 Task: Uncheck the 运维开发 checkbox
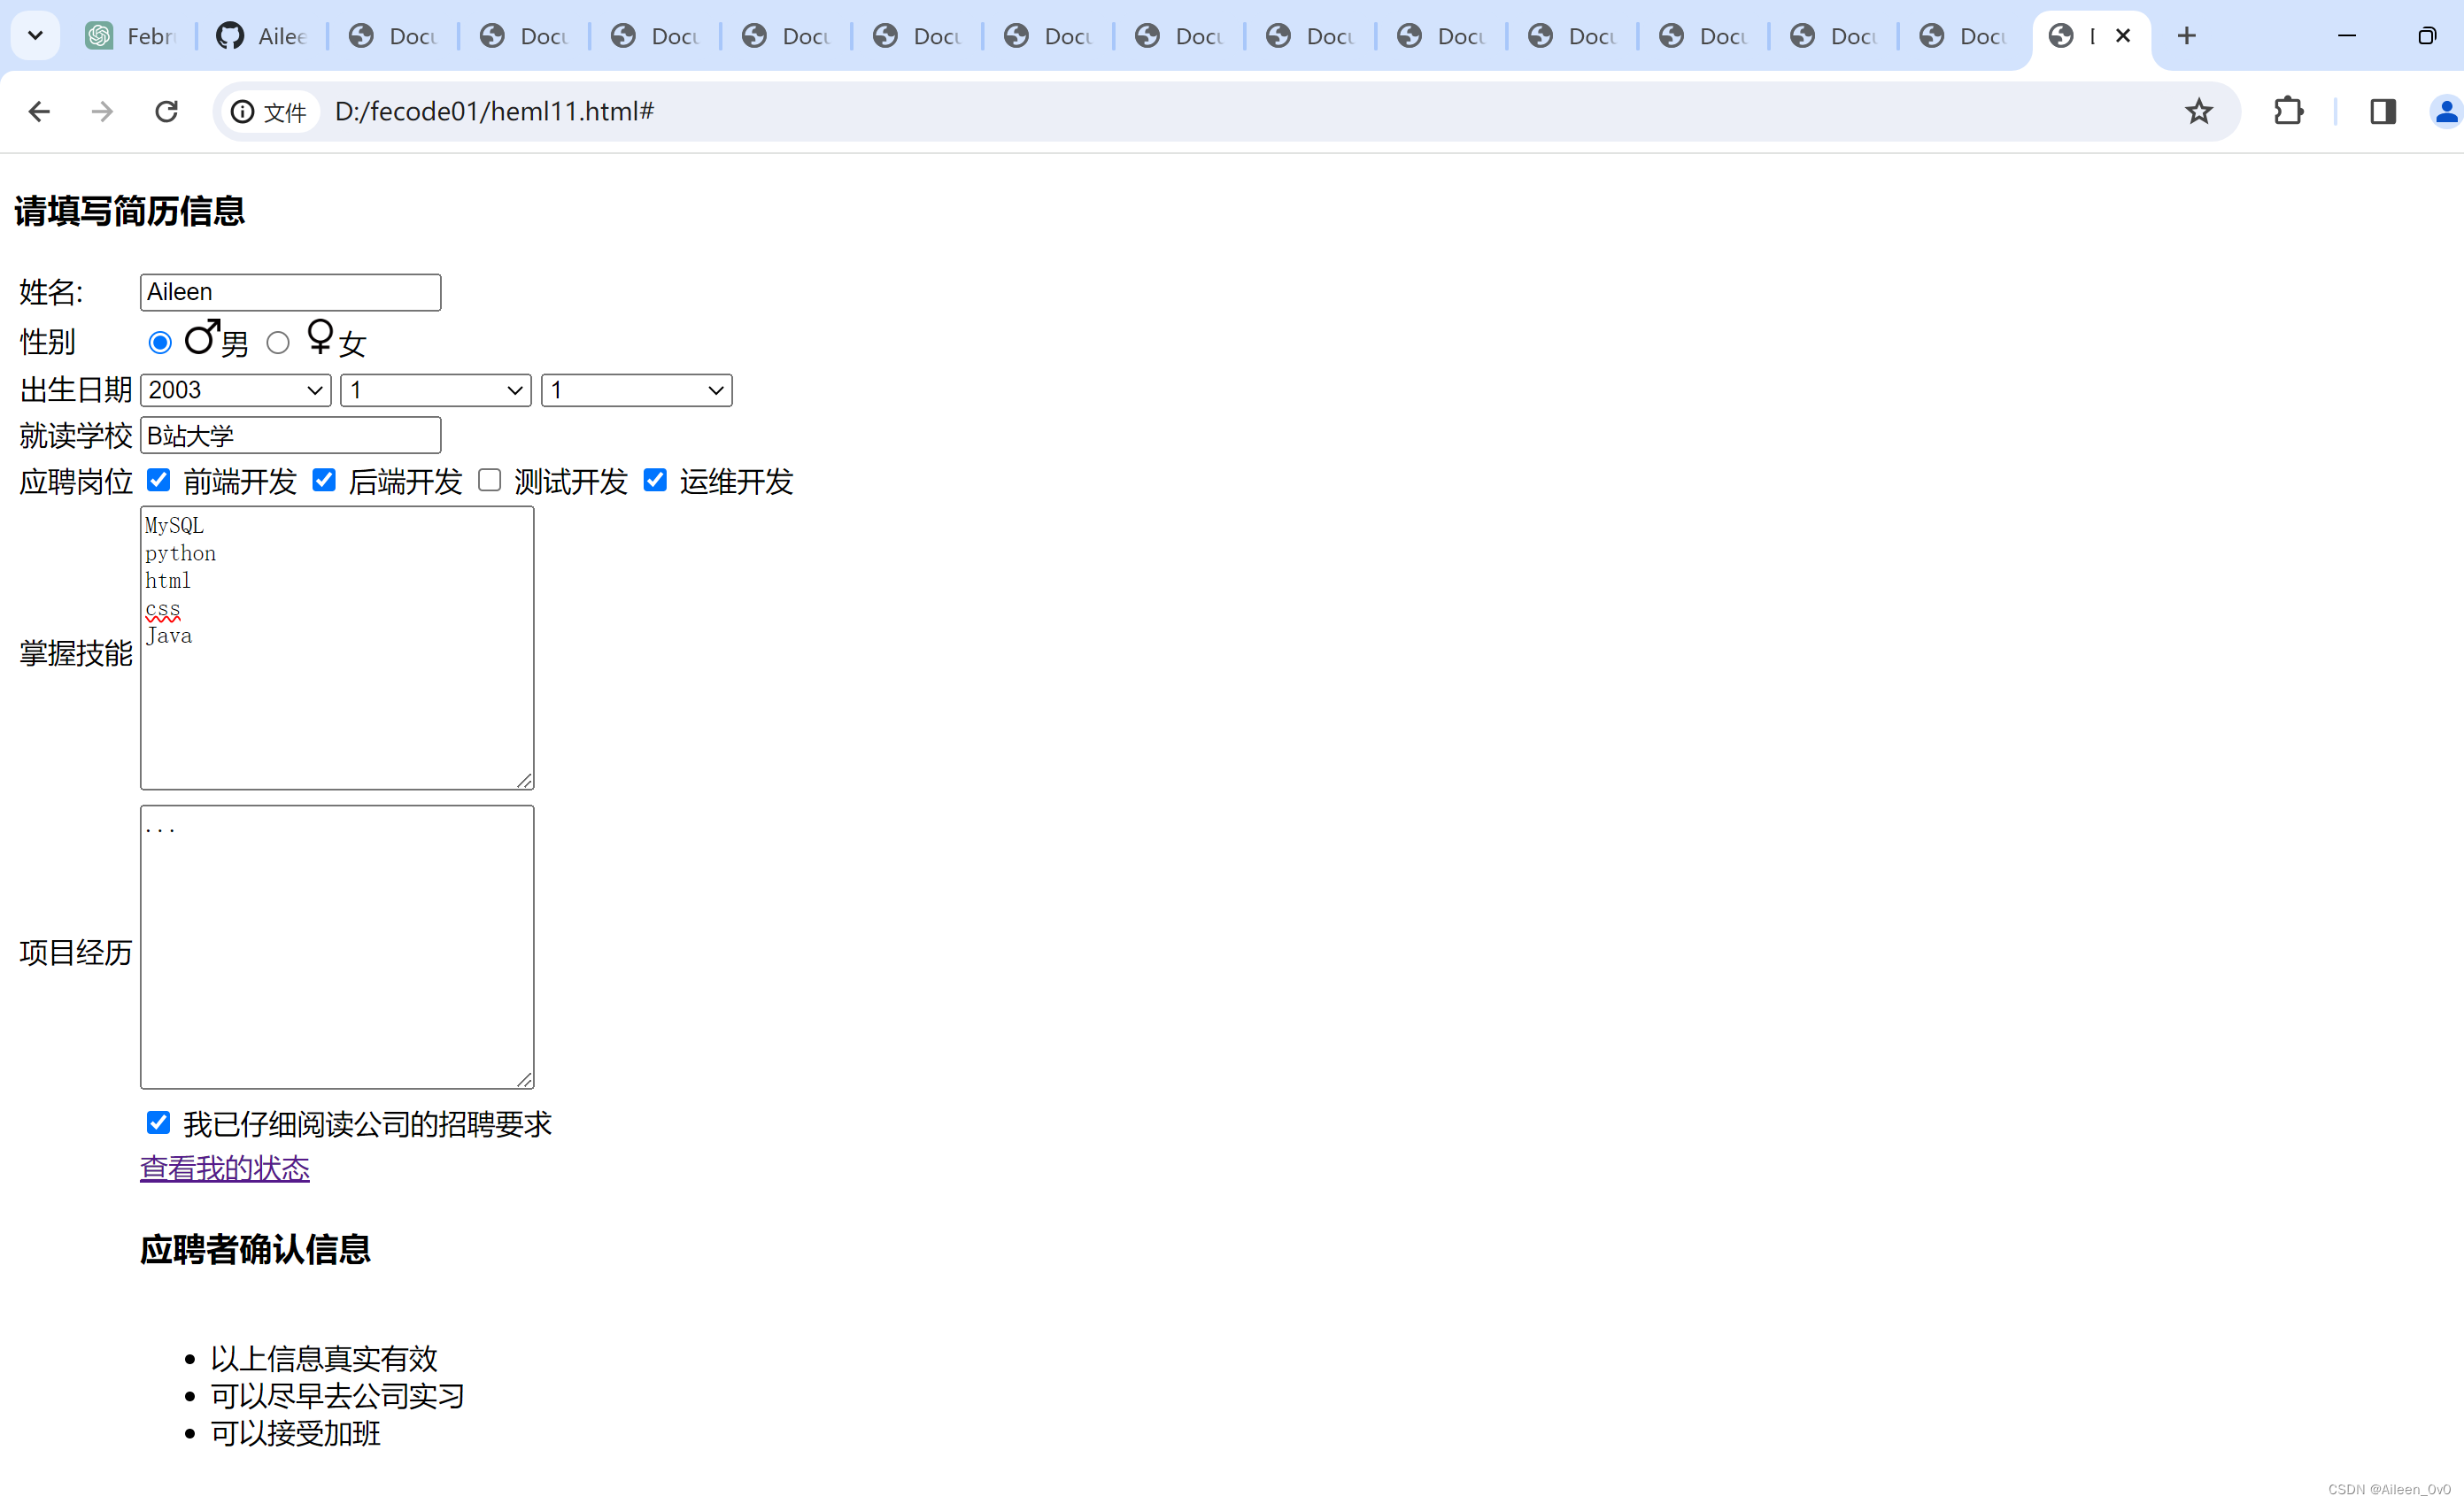click(x=655, y=480)
